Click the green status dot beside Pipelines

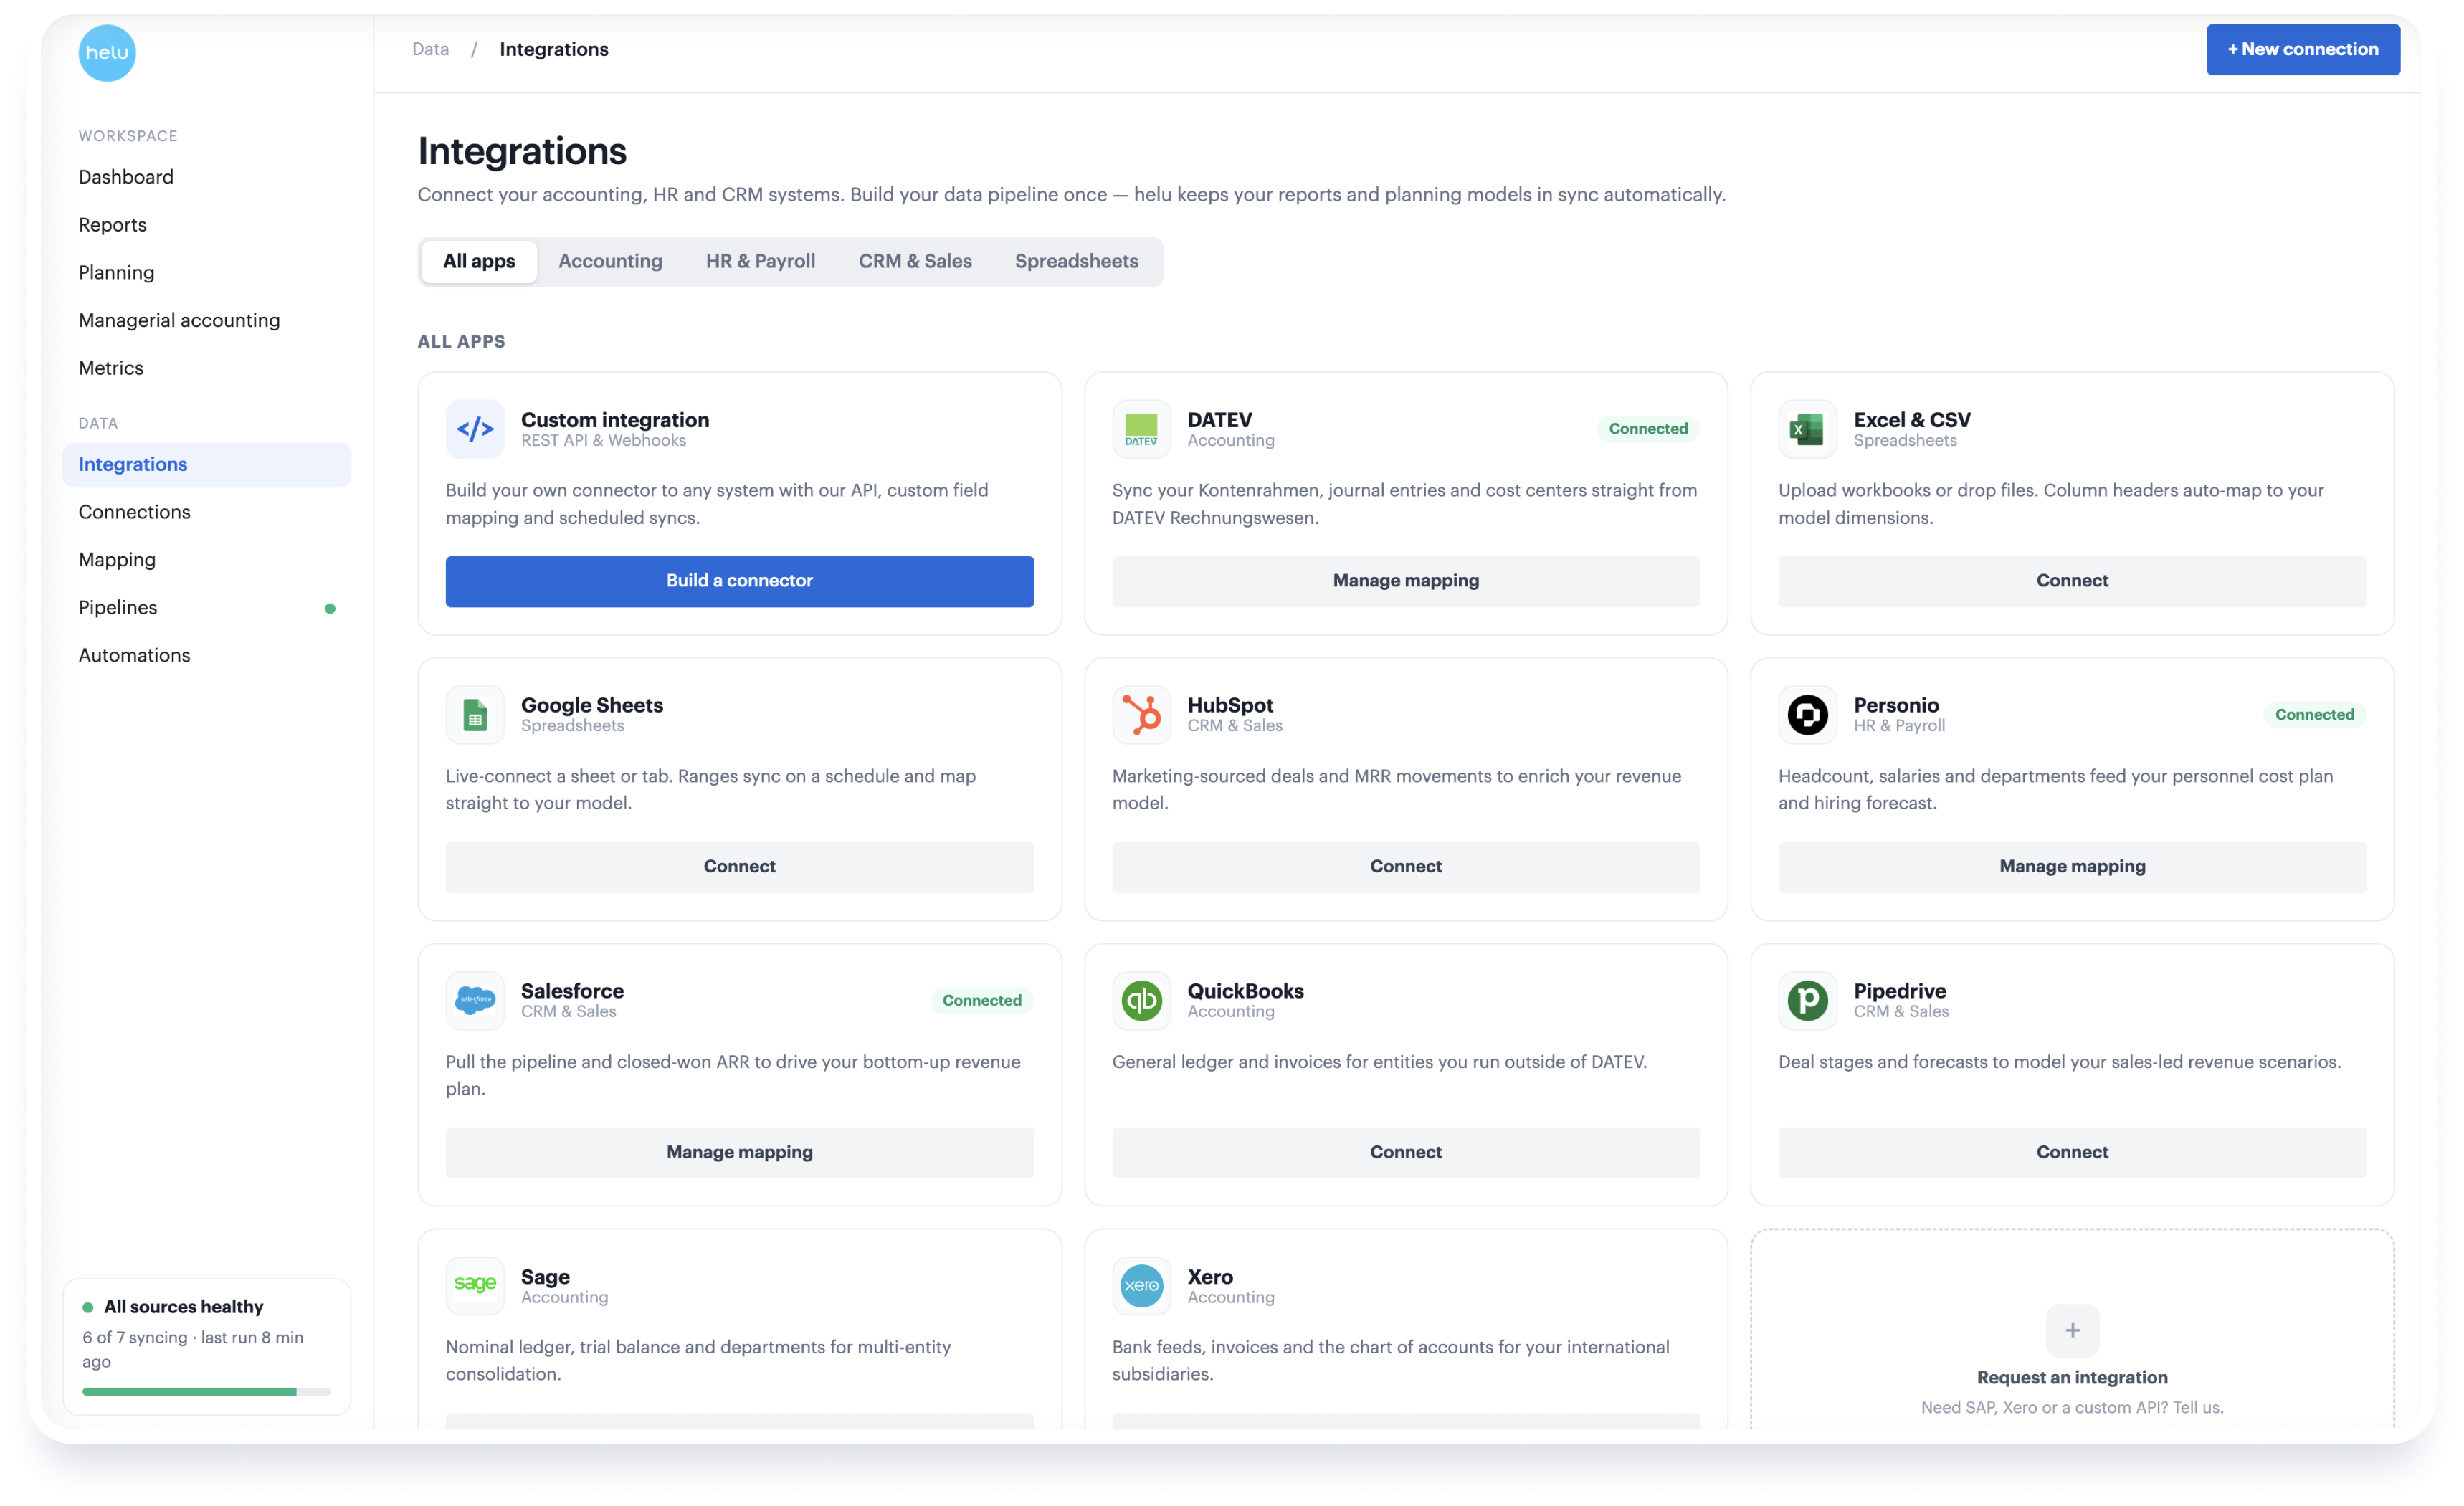330,608
